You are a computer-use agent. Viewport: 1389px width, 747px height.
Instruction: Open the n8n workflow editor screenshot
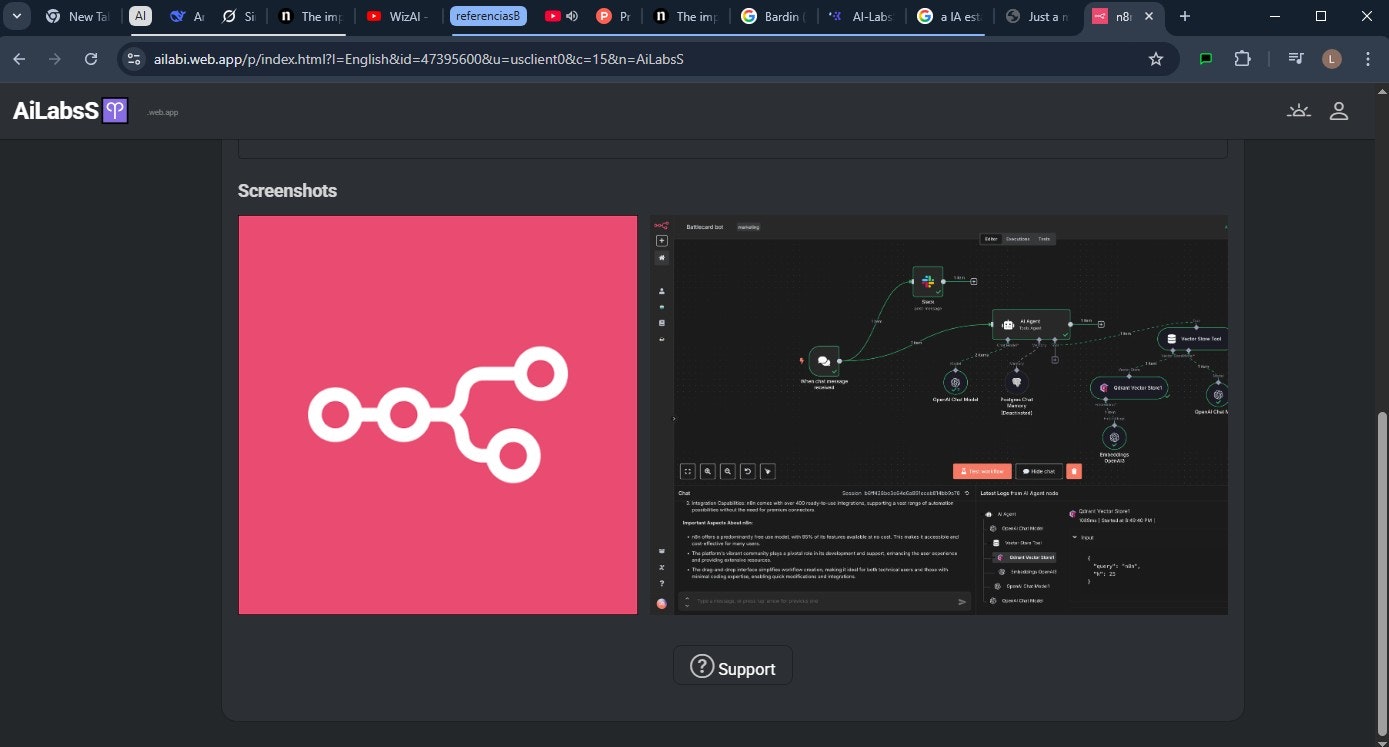pyautogui.click(x=939, y=415)
